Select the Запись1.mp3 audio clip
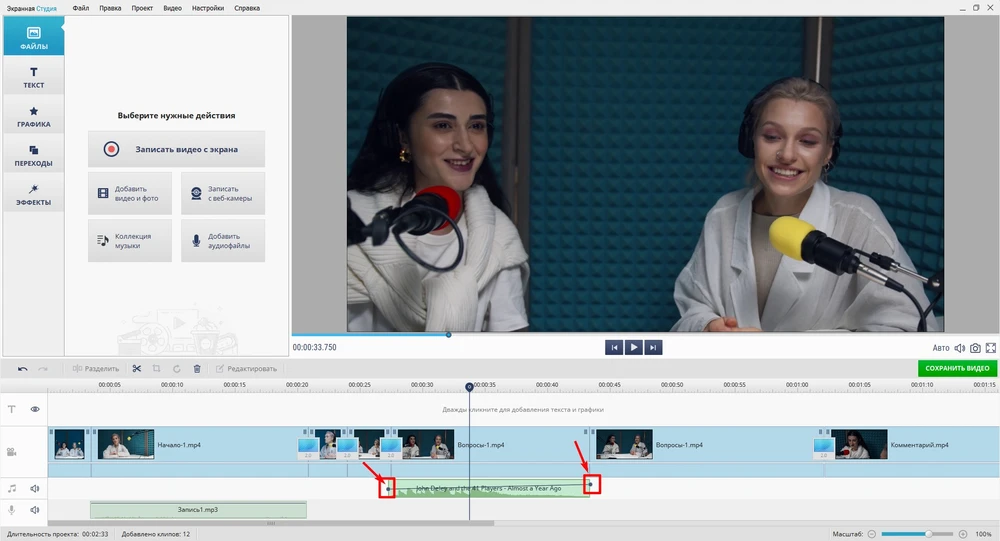The height and width of the screenshot is (541, 1000). coord(198,510)
